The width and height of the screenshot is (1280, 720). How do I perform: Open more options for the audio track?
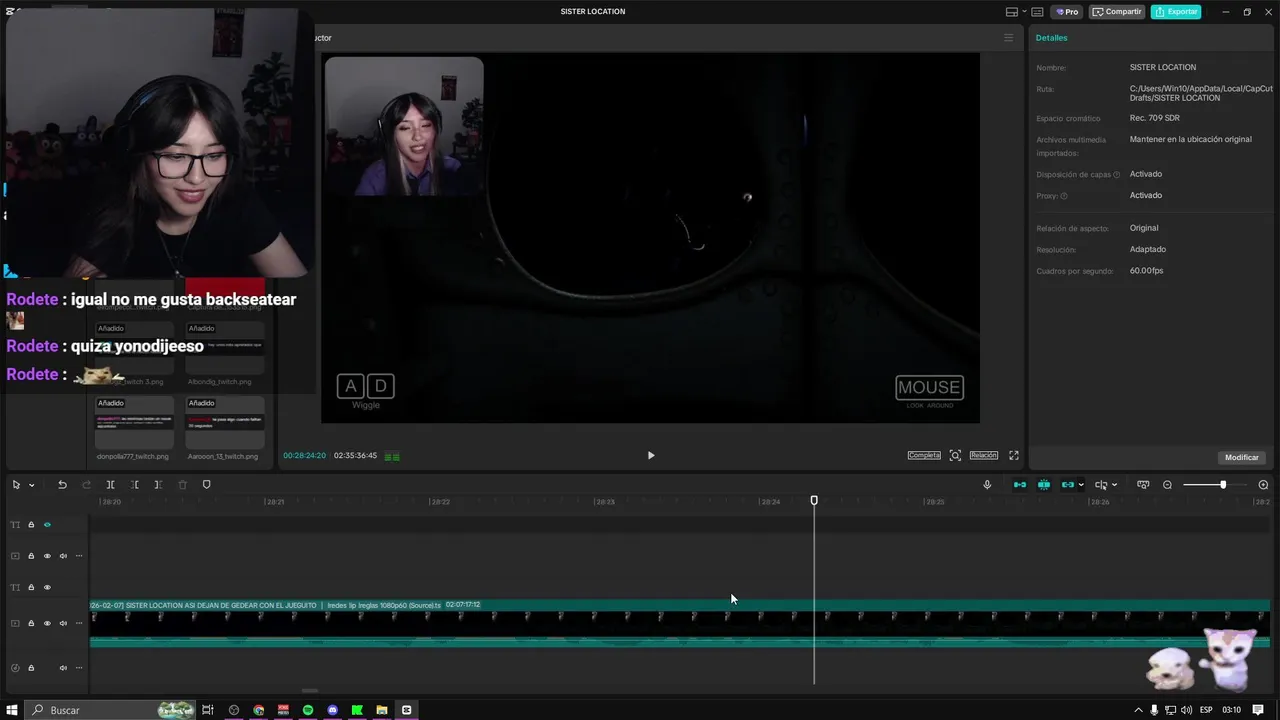coord(79,668)
